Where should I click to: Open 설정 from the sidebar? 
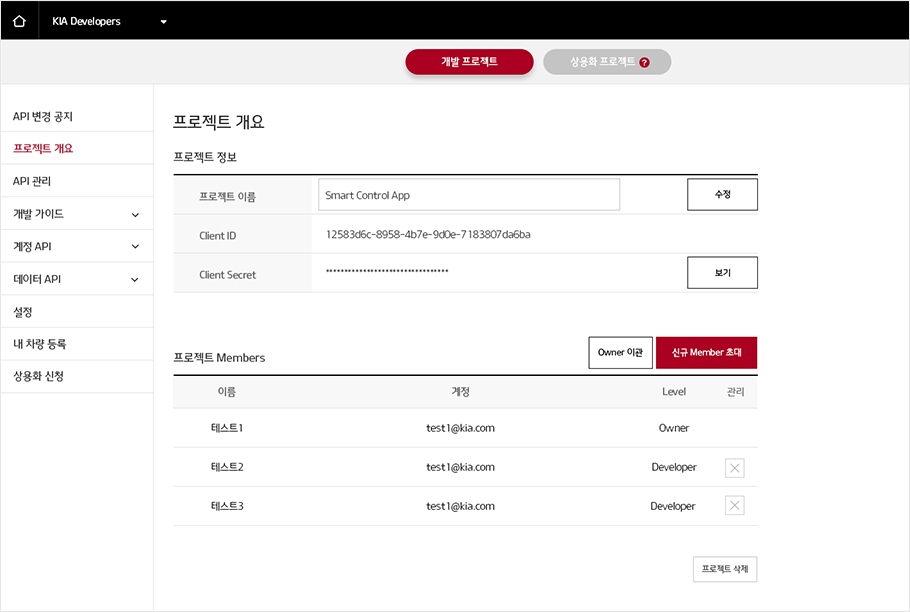tap(23, 312)
